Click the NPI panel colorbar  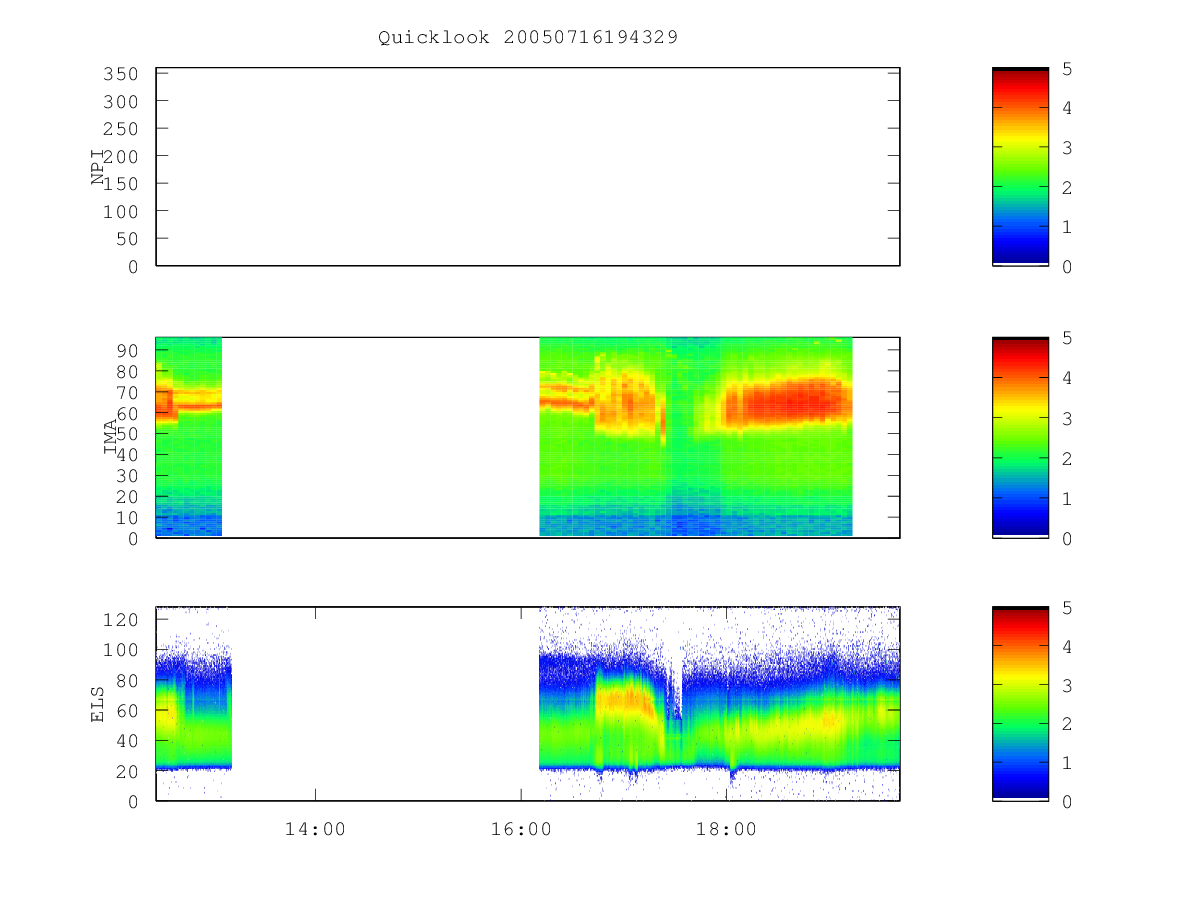tap(1020, 167)
